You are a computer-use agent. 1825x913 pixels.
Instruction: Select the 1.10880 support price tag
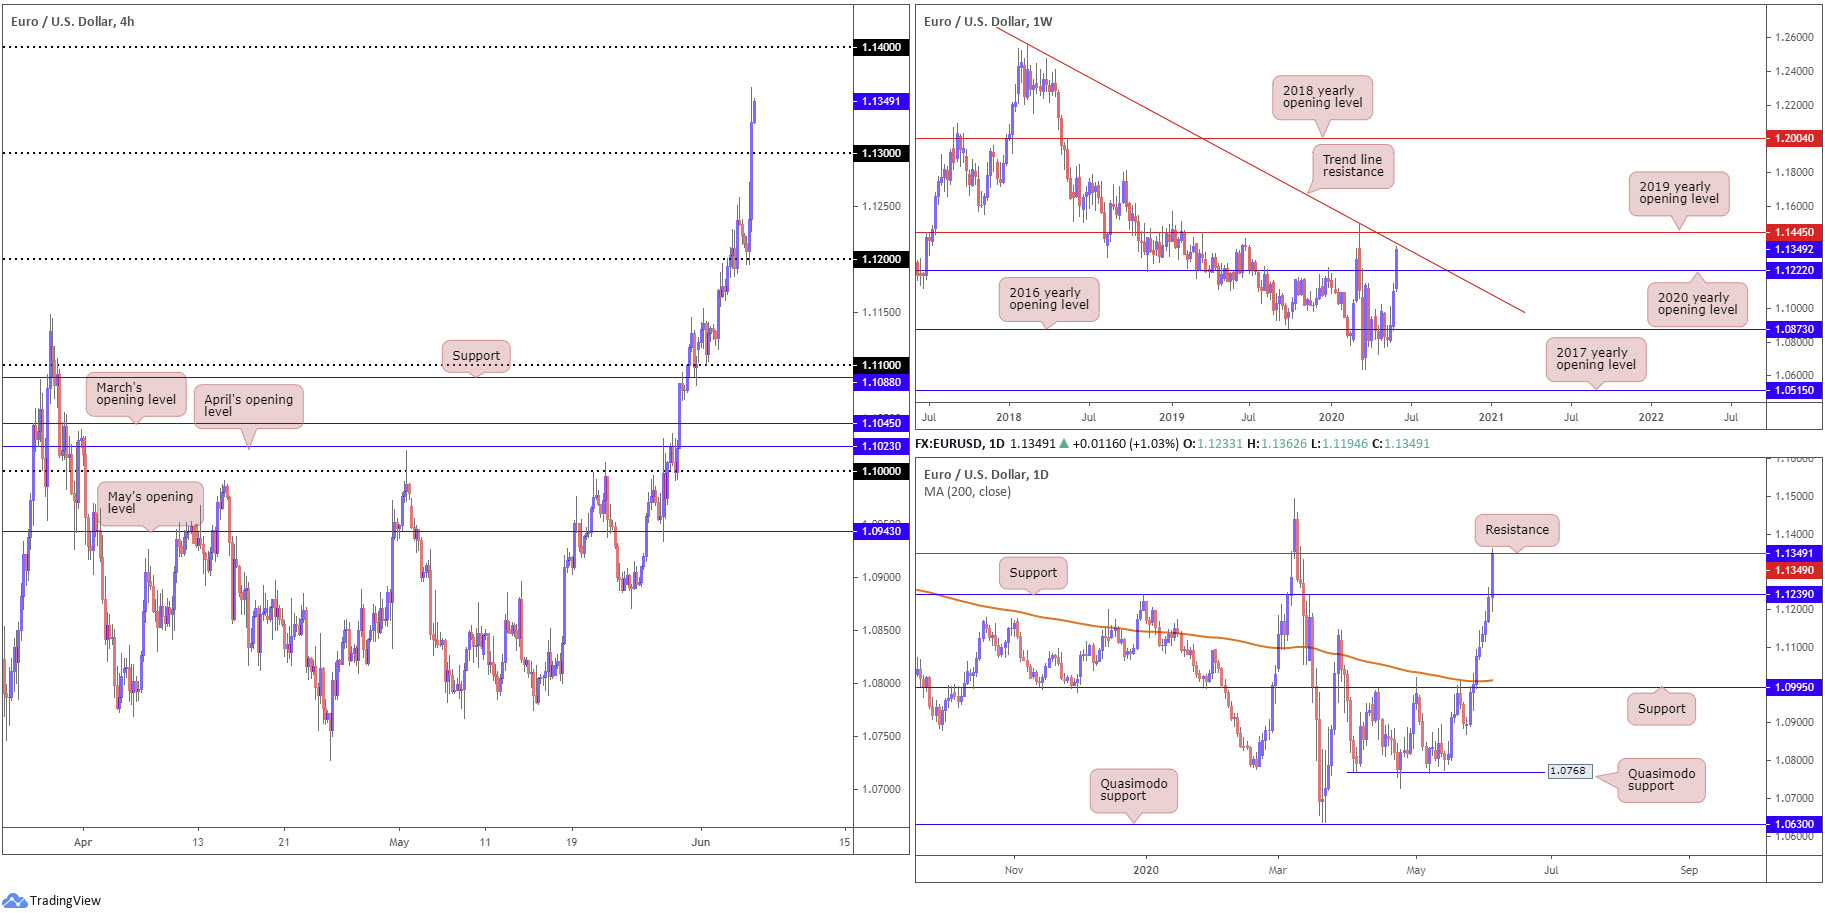[881, 382]
